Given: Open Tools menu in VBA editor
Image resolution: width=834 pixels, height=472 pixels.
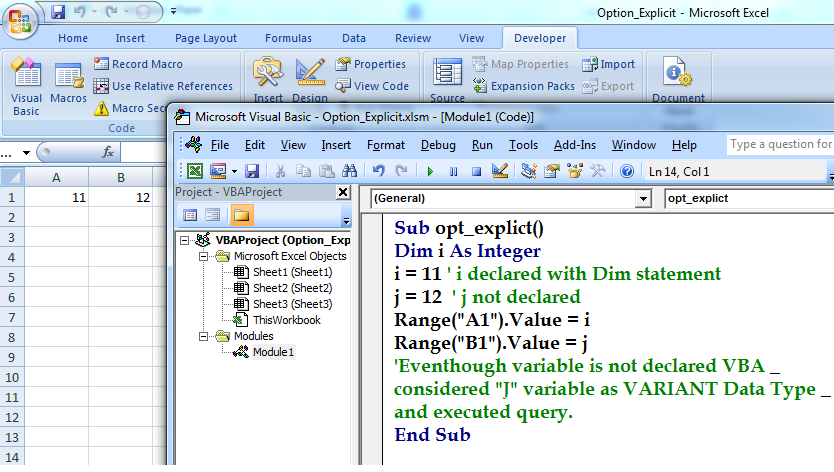Looking at the screenshot, I should [x=523, y=145].
